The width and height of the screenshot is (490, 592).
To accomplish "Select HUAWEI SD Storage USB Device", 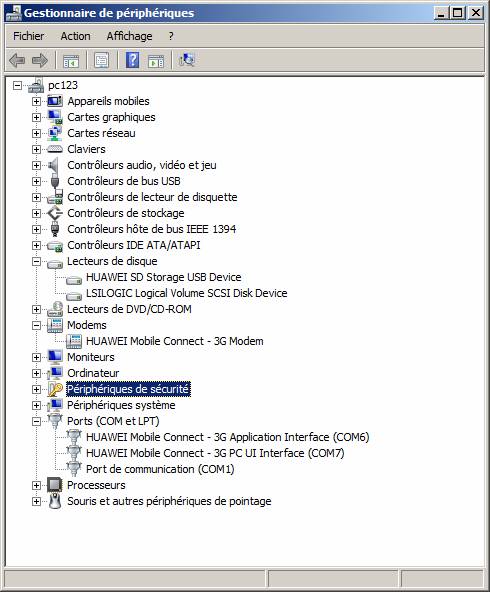I will (x=163, y=277).
